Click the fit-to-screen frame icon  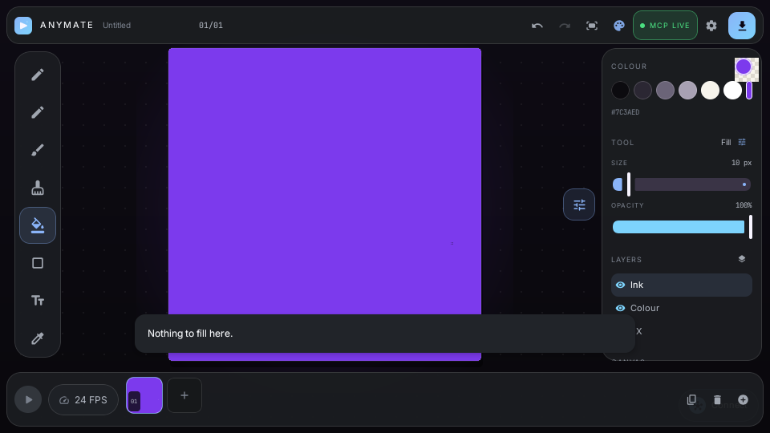point(592,26)
